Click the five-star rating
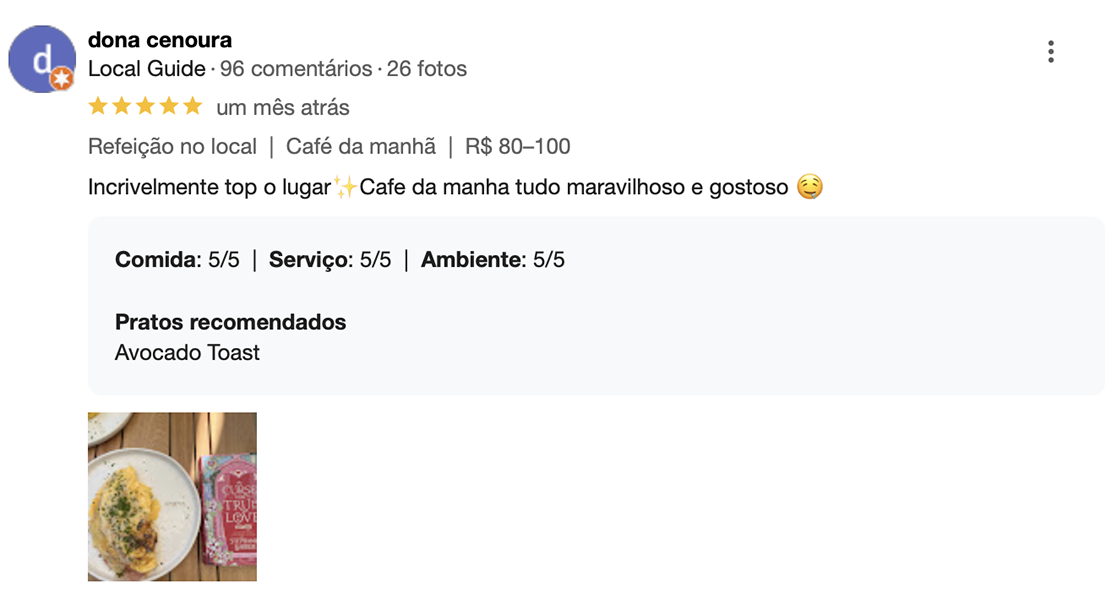 (x=145, y=107)
